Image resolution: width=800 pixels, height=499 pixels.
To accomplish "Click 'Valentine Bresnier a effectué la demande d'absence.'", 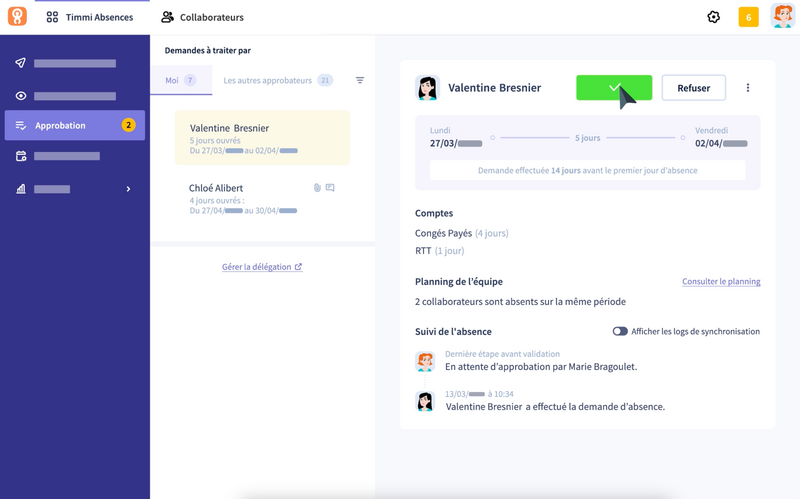I will click(555, 407).
